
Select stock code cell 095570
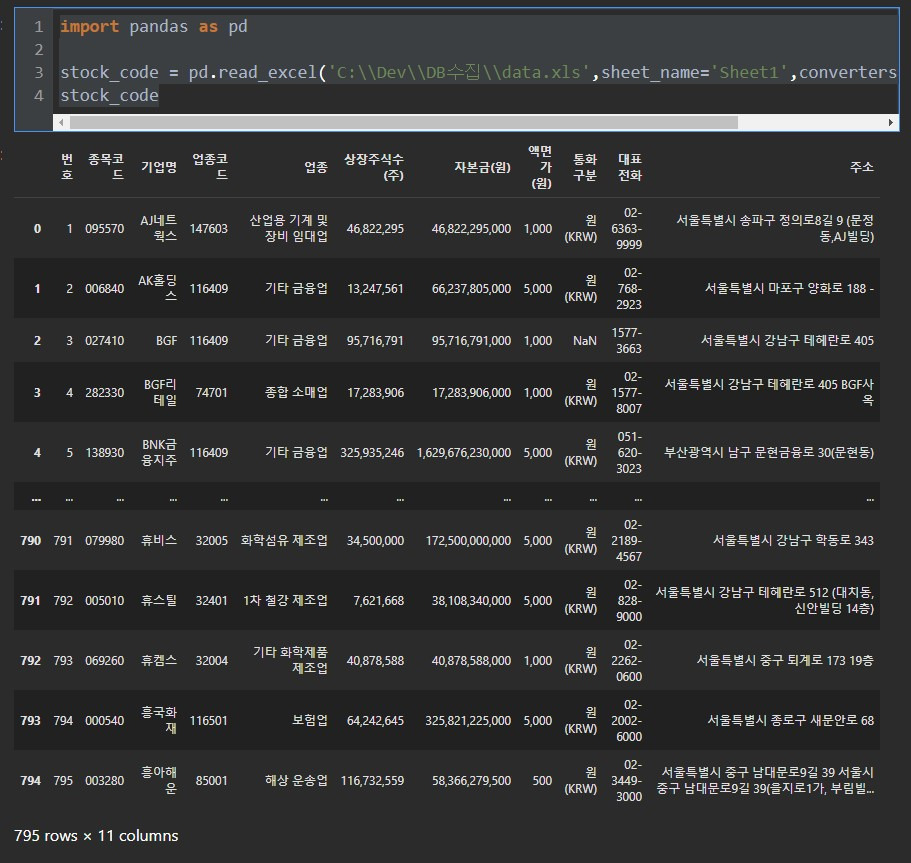(105, 228)
